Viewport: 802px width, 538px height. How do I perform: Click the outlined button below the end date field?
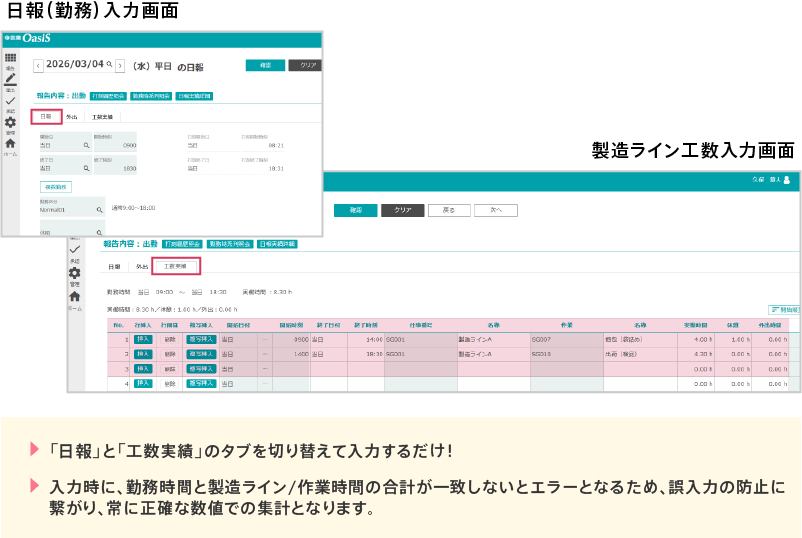[56, 187]
